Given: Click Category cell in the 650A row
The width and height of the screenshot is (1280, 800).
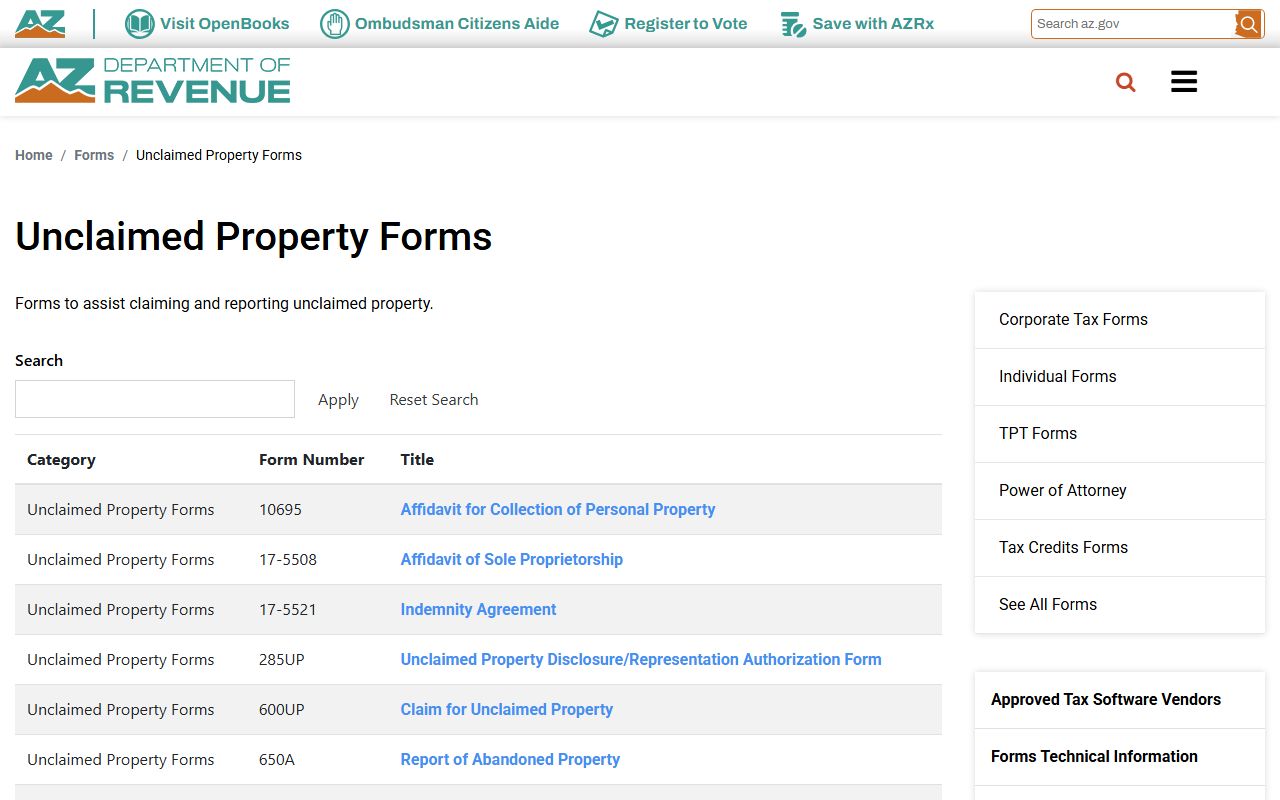Looking at the screenshot, I should pyautogui.click(x=121, y=759).
